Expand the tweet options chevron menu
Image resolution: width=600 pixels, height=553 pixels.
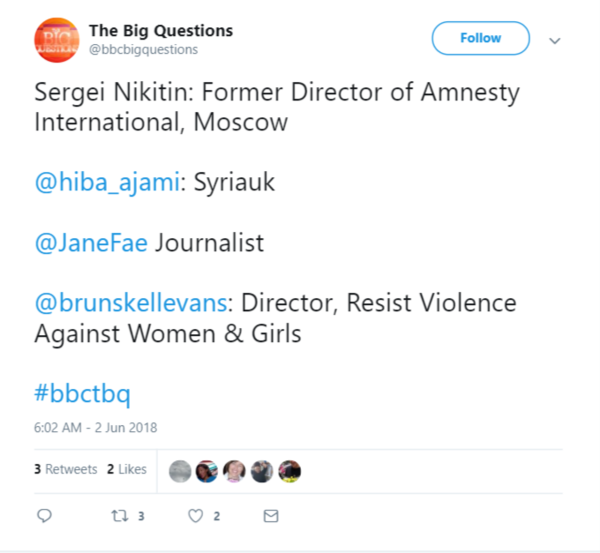[555, 41]
